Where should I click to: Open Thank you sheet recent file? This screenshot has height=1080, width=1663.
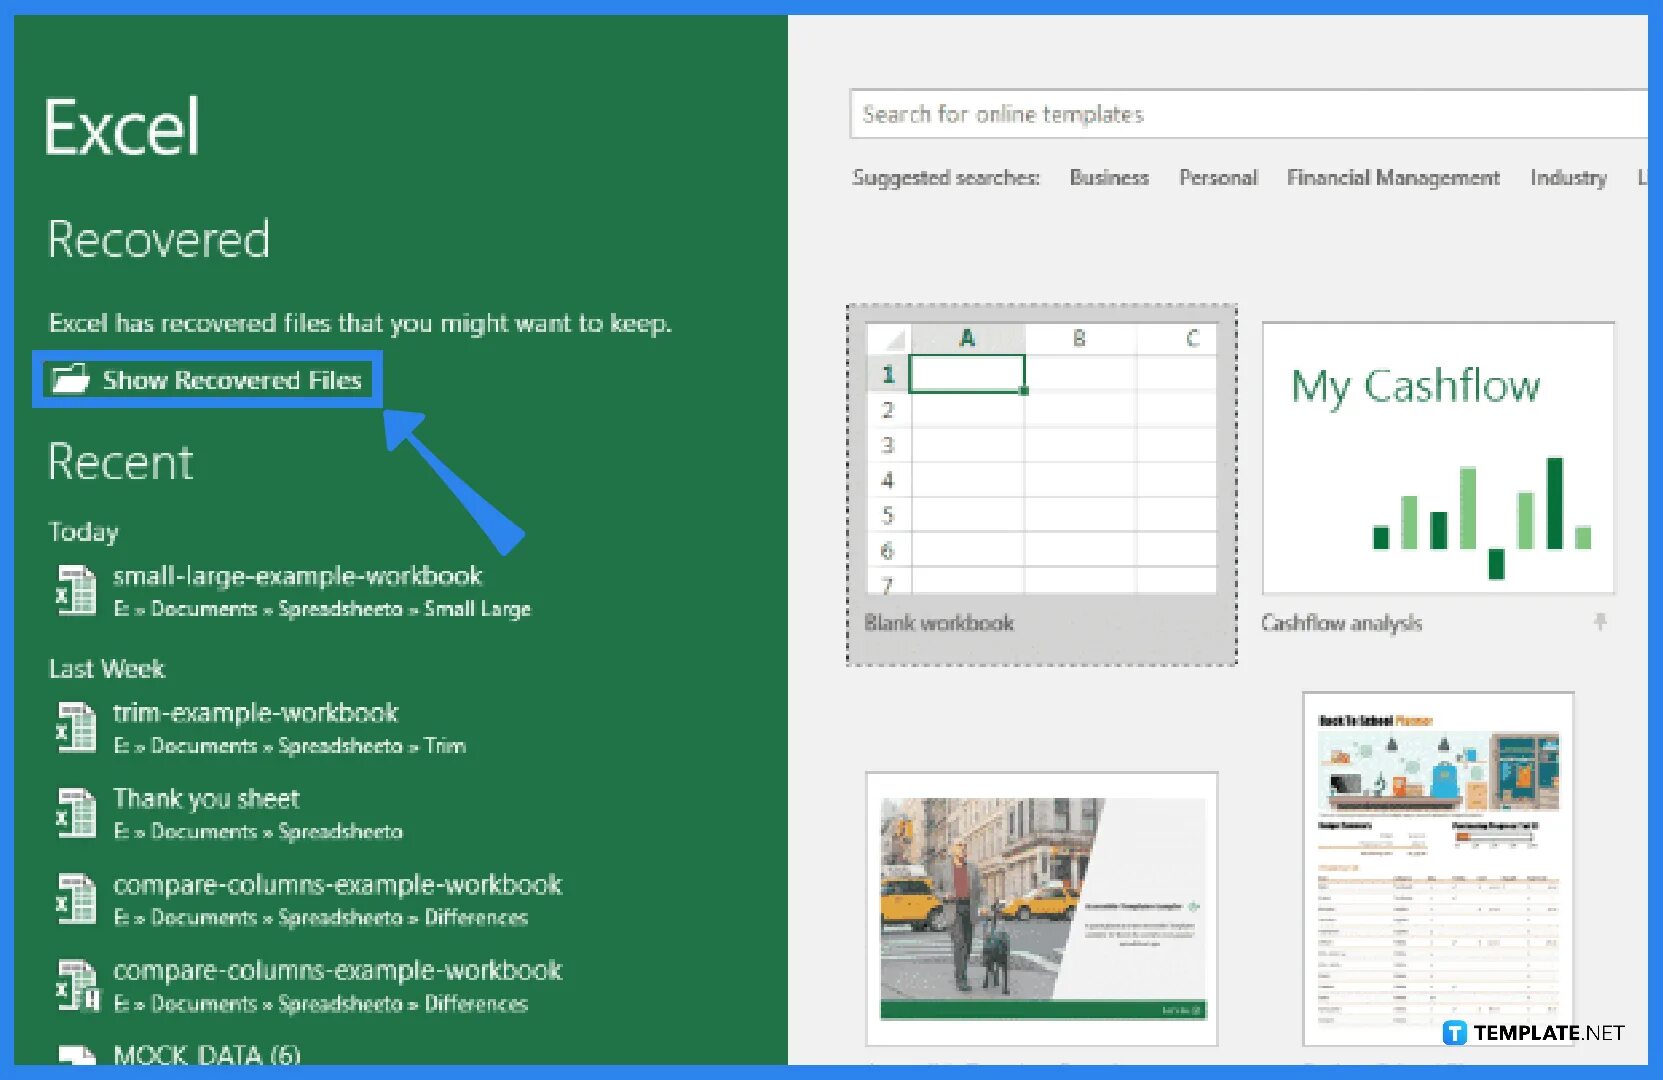(230, 814)
